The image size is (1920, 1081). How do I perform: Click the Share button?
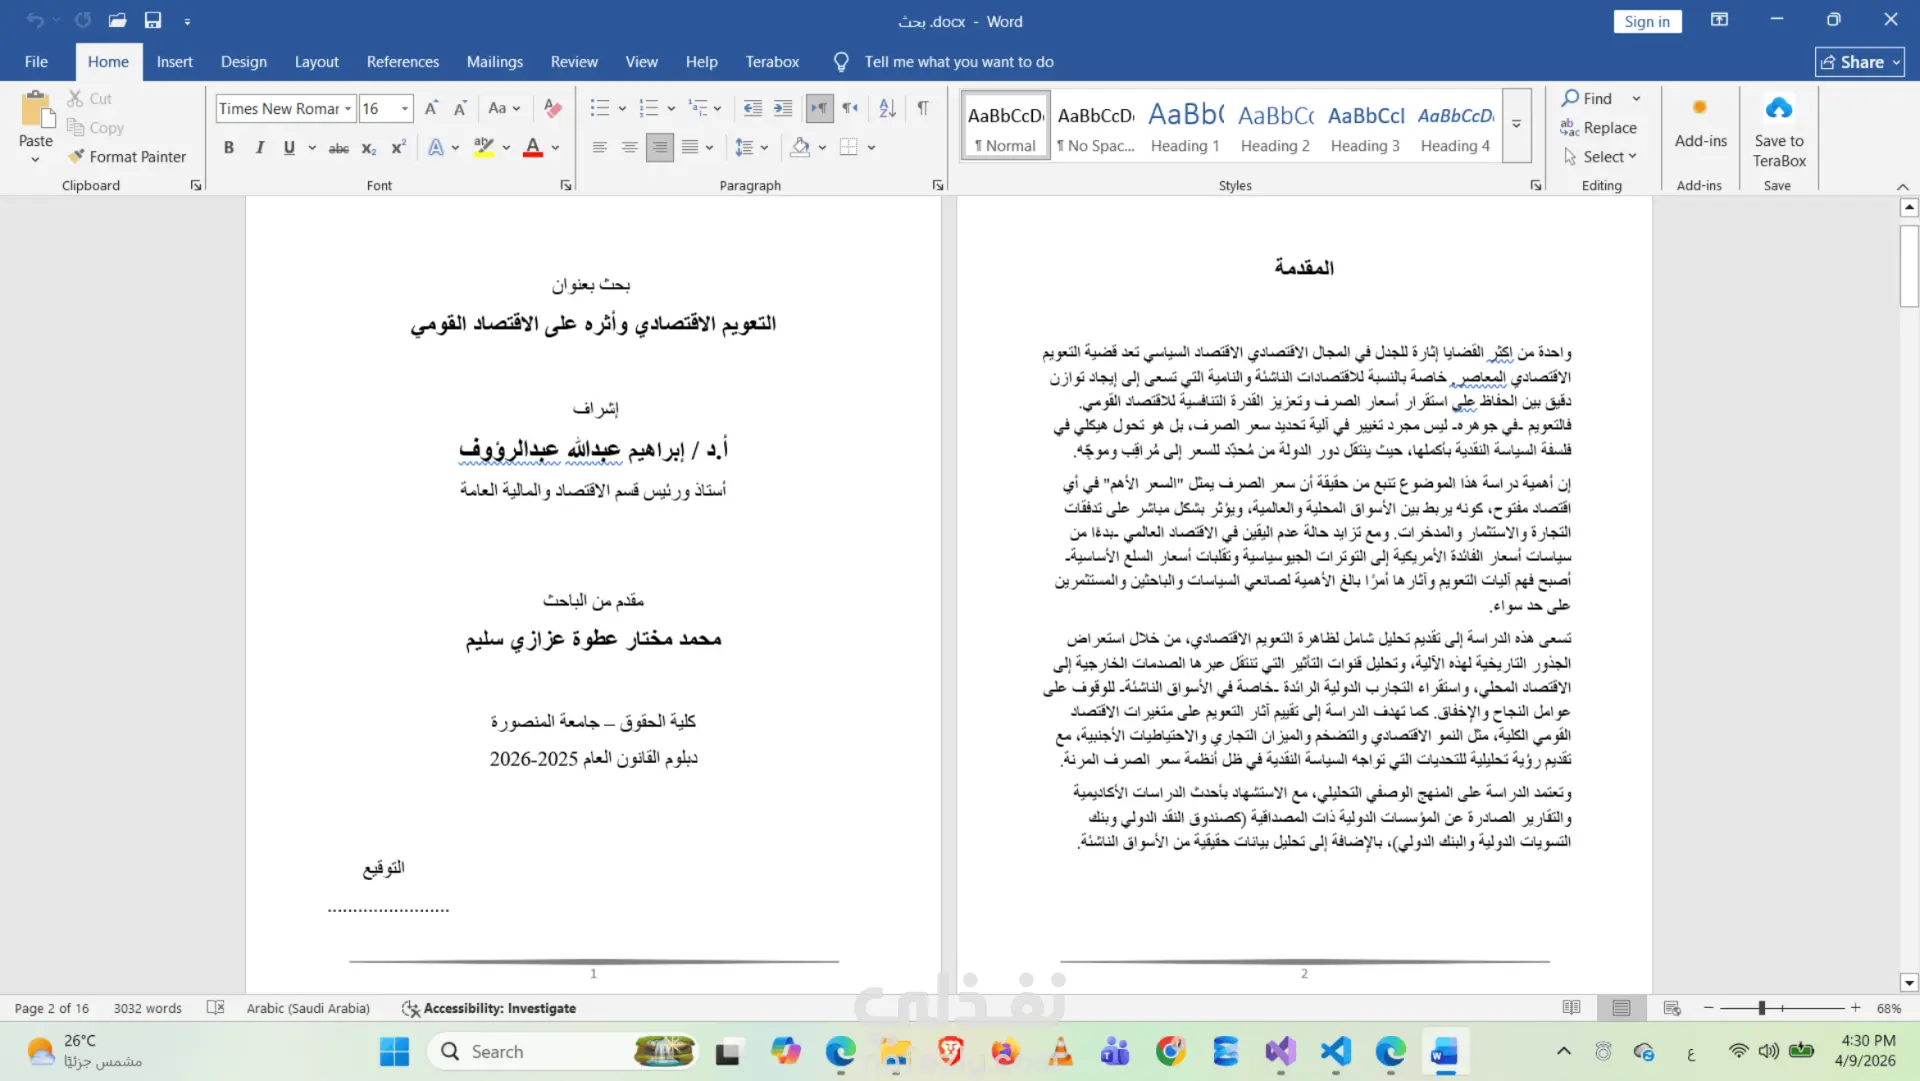[1860, 62]
